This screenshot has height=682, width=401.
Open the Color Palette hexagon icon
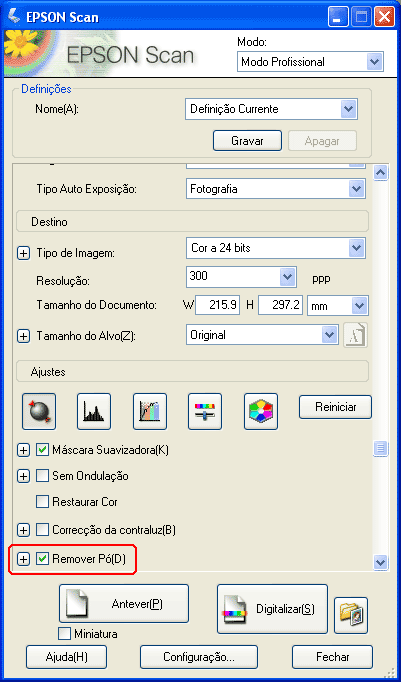coord(261,411)
